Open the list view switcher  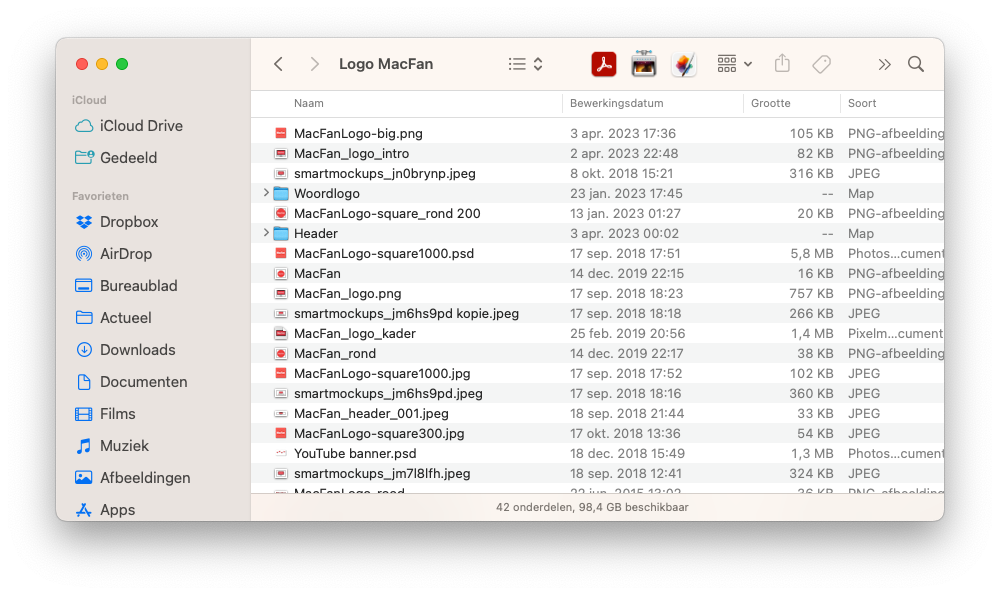pyautogui.click(x=526, y=64)
